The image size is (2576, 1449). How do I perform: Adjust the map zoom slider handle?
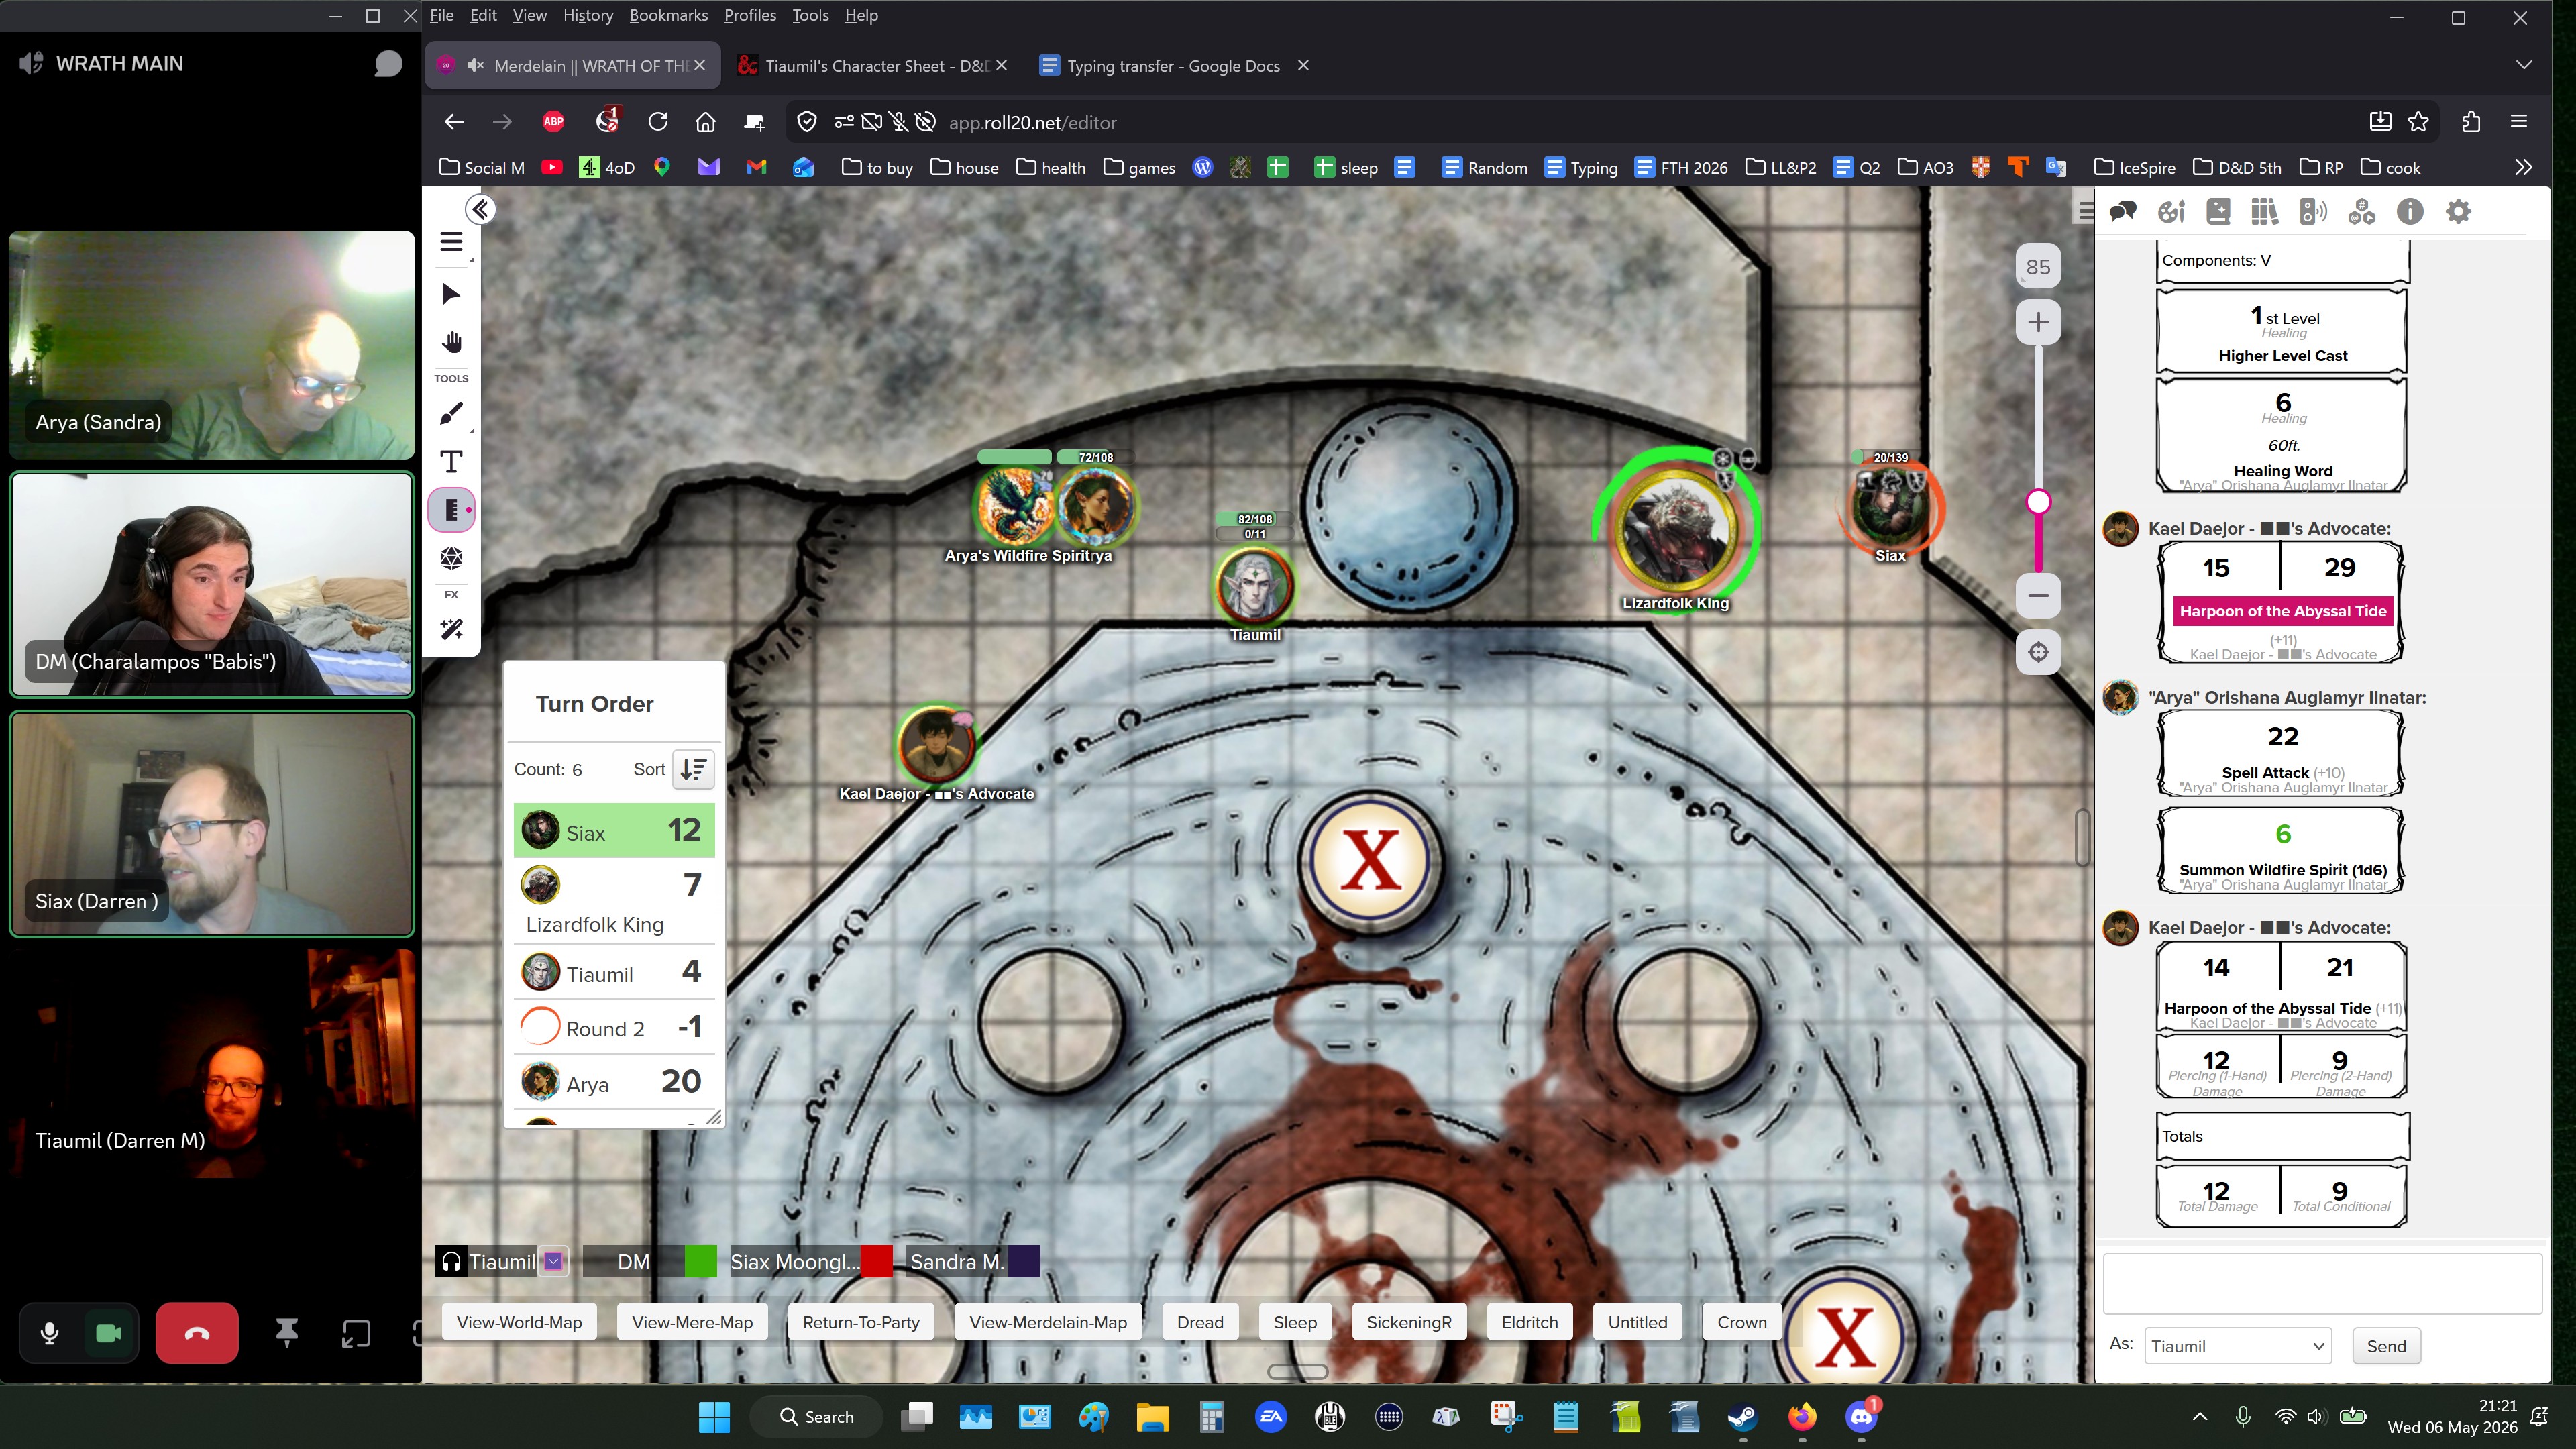coord(2038,502)
